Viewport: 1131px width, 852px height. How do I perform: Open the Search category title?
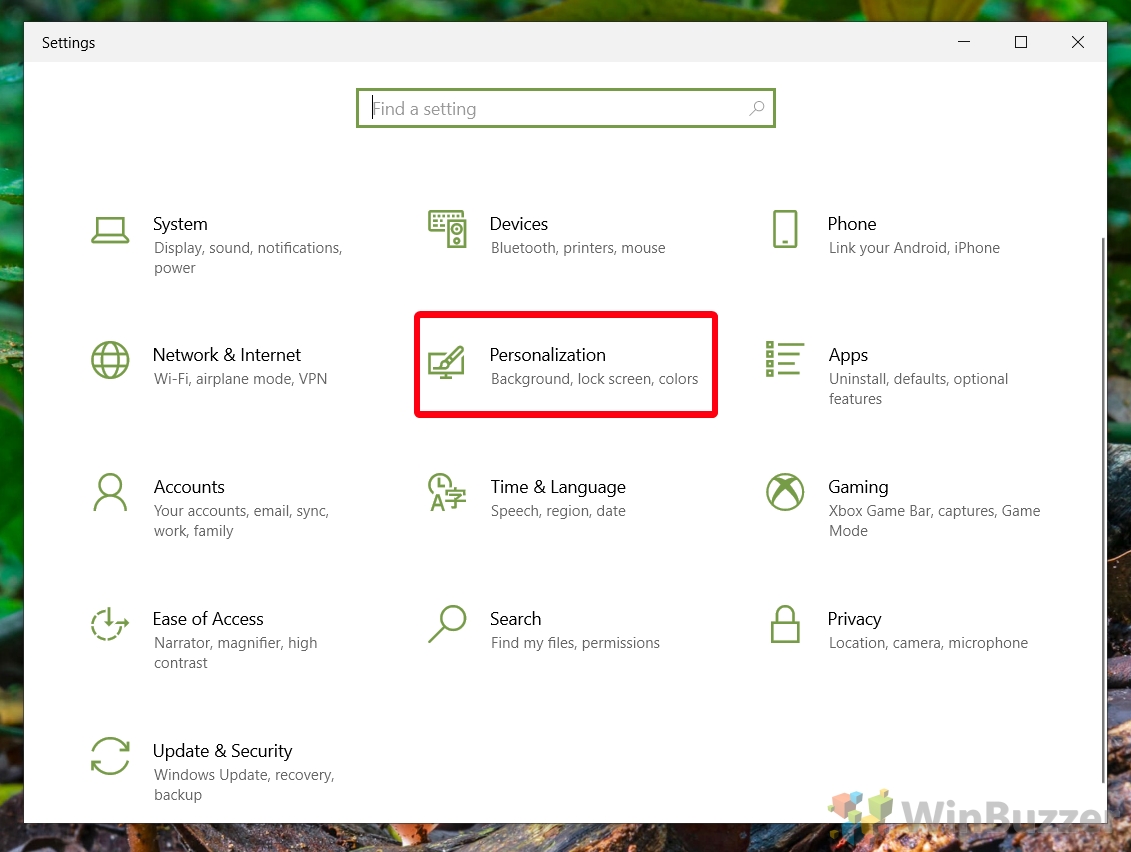515,619
